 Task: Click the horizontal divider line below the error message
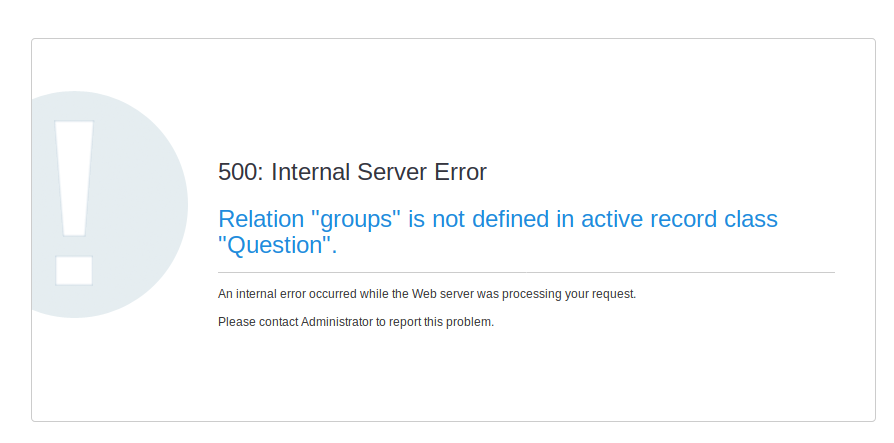pyautogui.click(x=526, y=272)
